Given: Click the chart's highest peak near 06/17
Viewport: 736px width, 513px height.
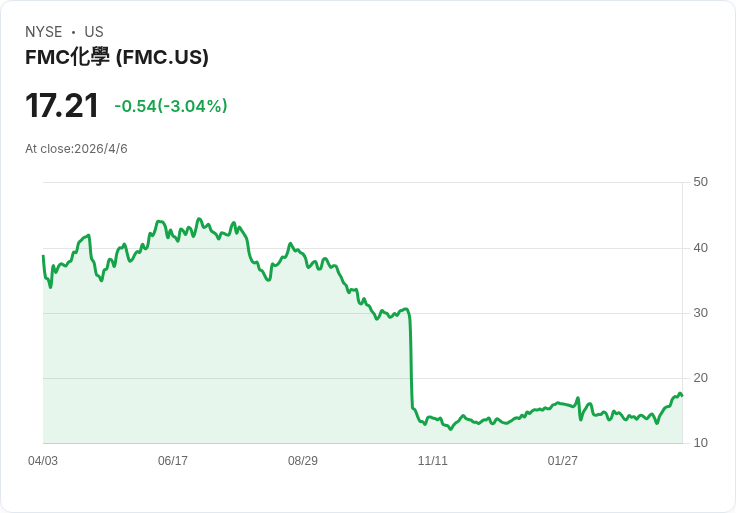Looking at the screenshot, I should 199,219.
